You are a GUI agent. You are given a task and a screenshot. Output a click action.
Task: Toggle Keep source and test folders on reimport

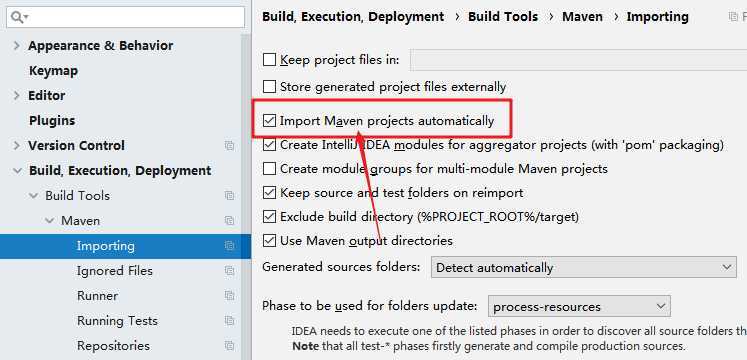[270, 193]
